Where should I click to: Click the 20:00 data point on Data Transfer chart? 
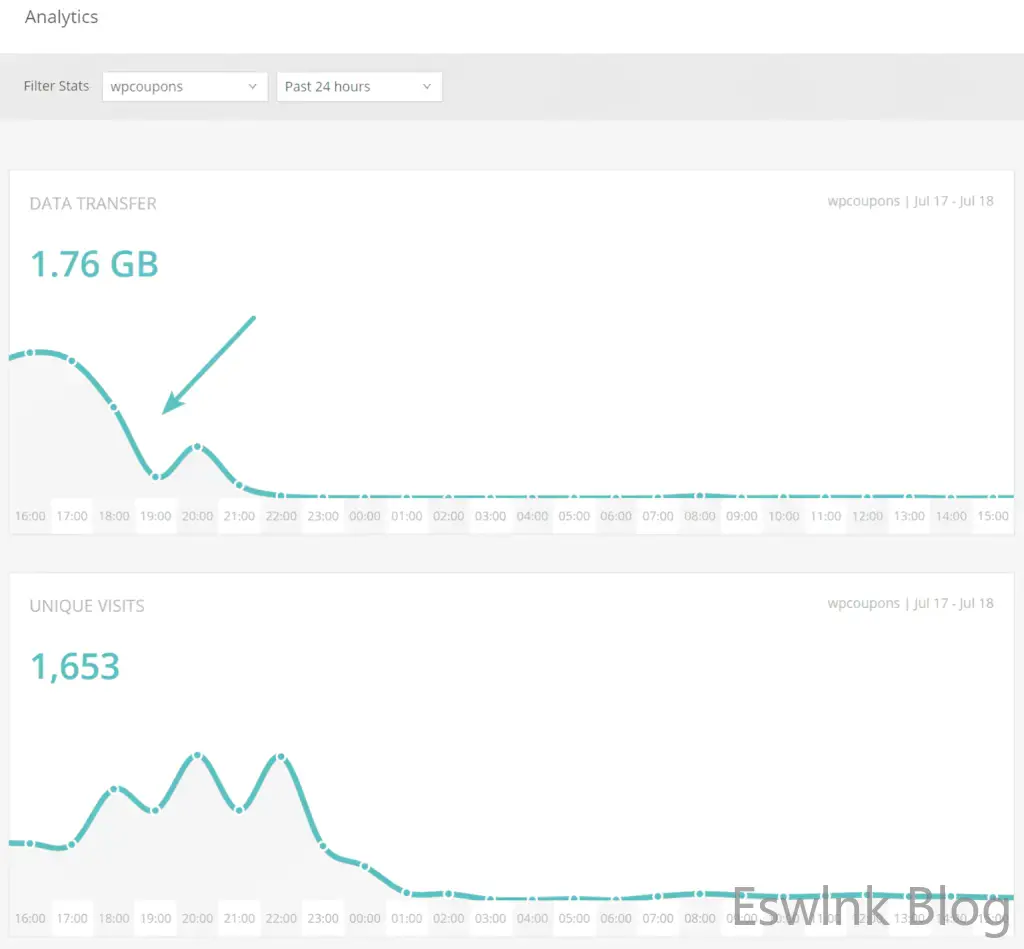198,446
